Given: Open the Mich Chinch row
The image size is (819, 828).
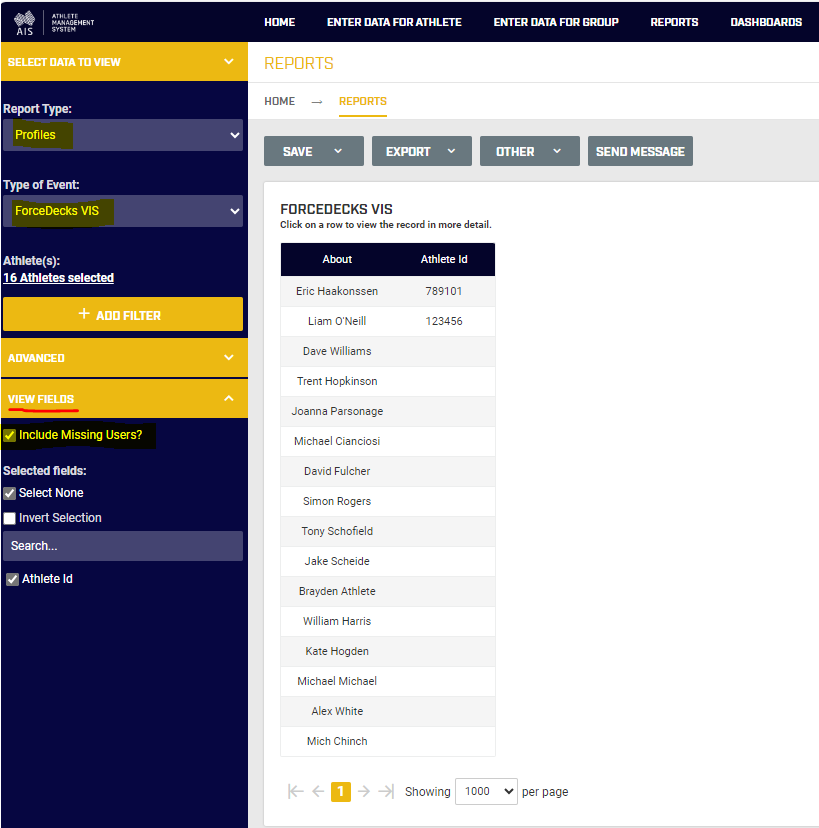Looking at the screenshot, I should click(388, 741).
